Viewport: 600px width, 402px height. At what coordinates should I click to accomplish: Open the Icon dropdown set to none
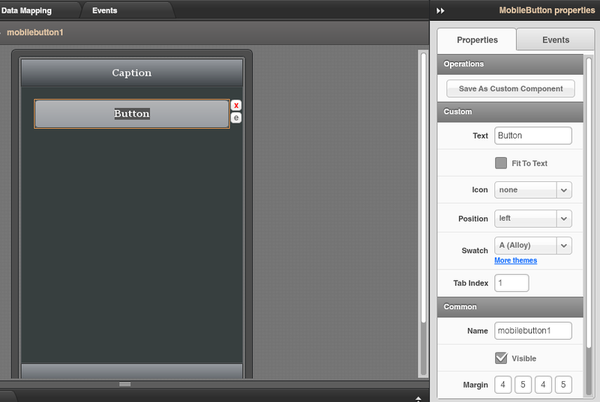pos(532,190)
